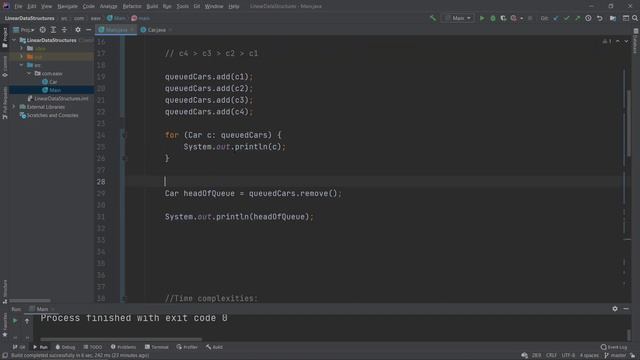Image resolution: width=640 pixels, height=360 pixels.
Task: Switch to the Car.java editor tab
Action: click(x=156, y=30)
